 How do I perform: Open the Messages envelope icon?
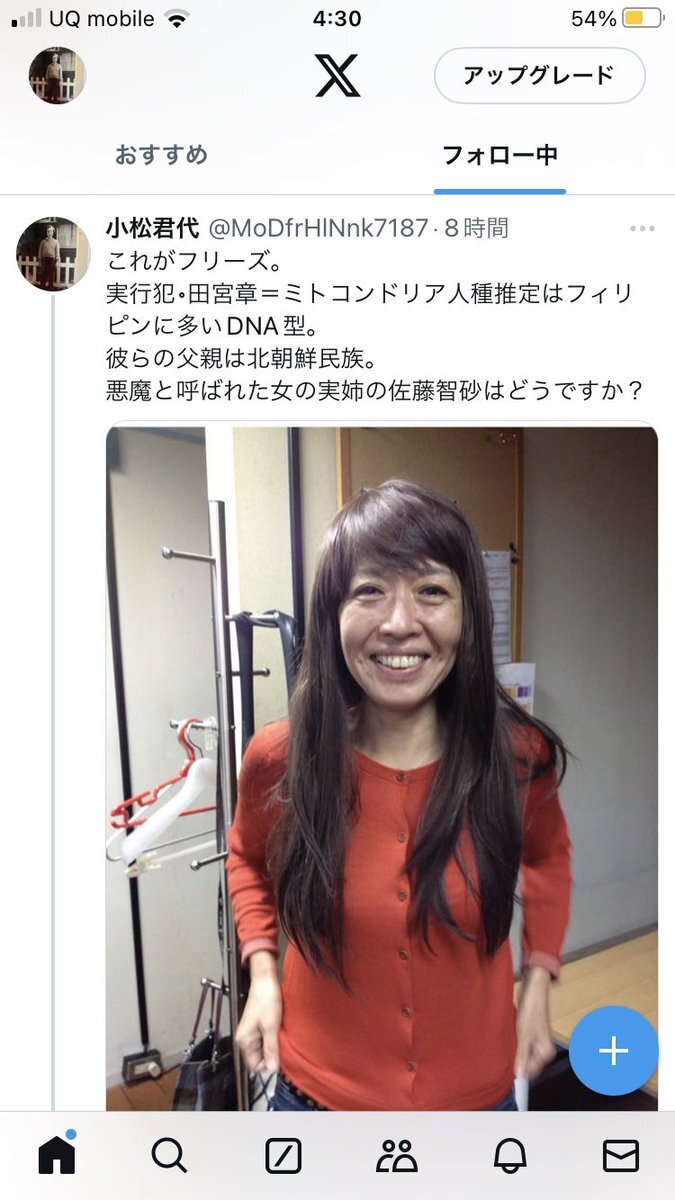tap(621, 1156)
